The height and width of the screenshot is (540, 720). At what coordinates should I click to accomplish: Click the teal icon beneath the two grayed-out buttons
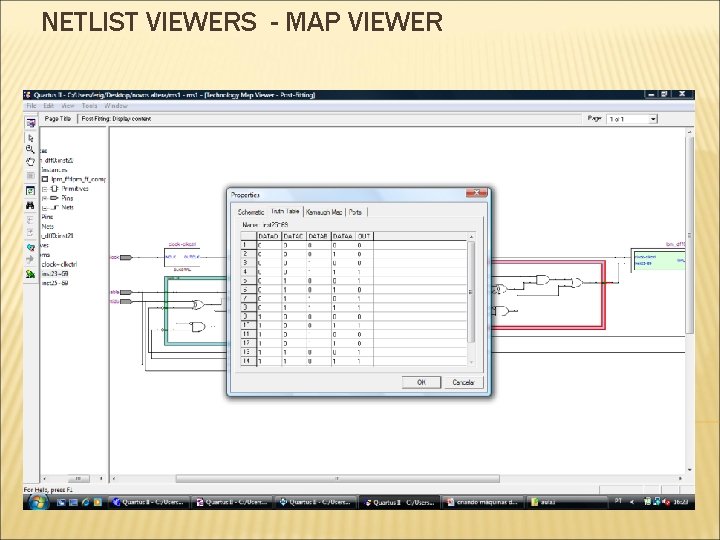pos(30,248)
